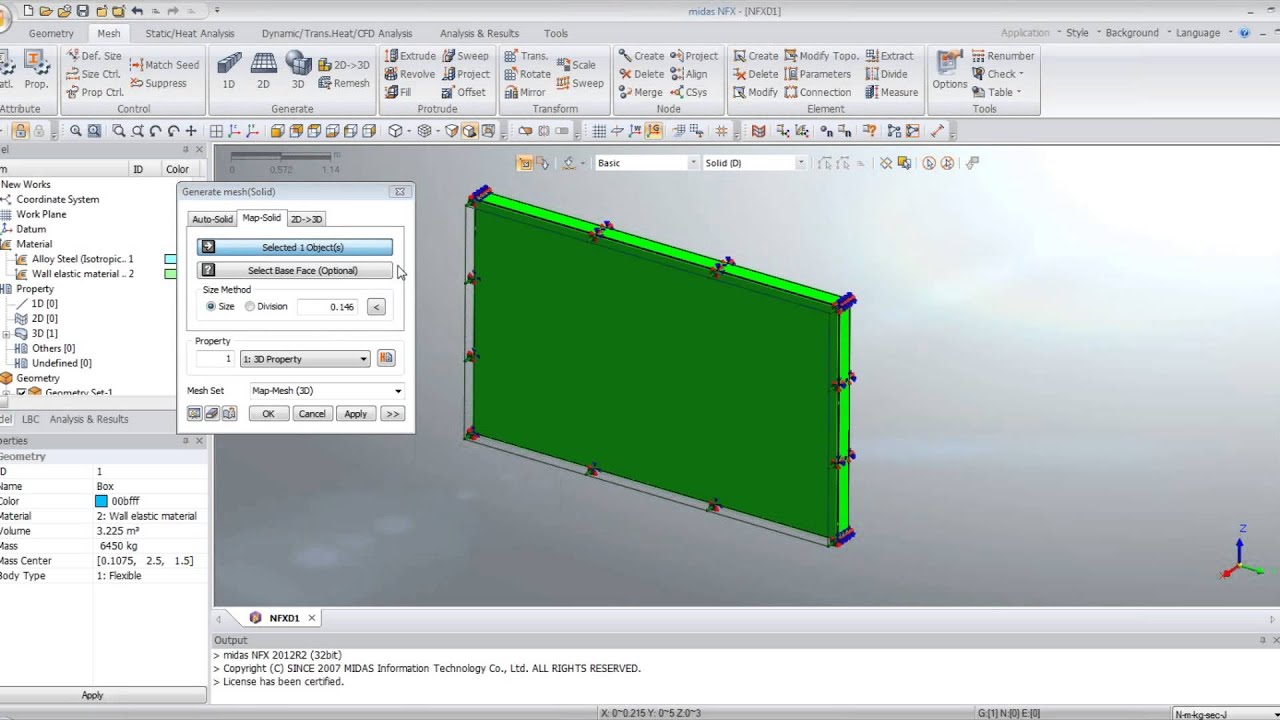Click the Modify Topo. element tool
Viewport: 1280px width, 720px height.
pyautogui.click(x=821, y=56)
